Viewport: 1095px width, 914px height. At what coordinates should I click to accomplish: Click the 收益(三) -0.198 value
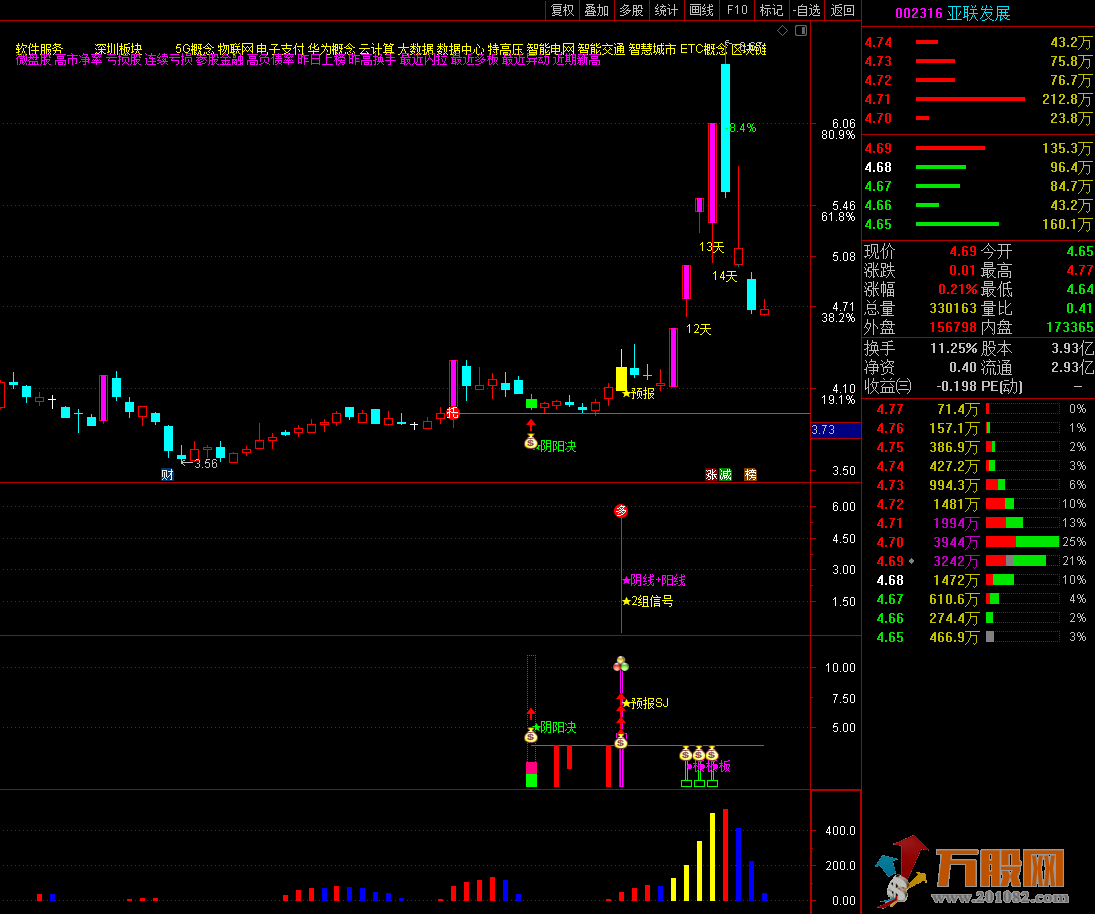956,387
